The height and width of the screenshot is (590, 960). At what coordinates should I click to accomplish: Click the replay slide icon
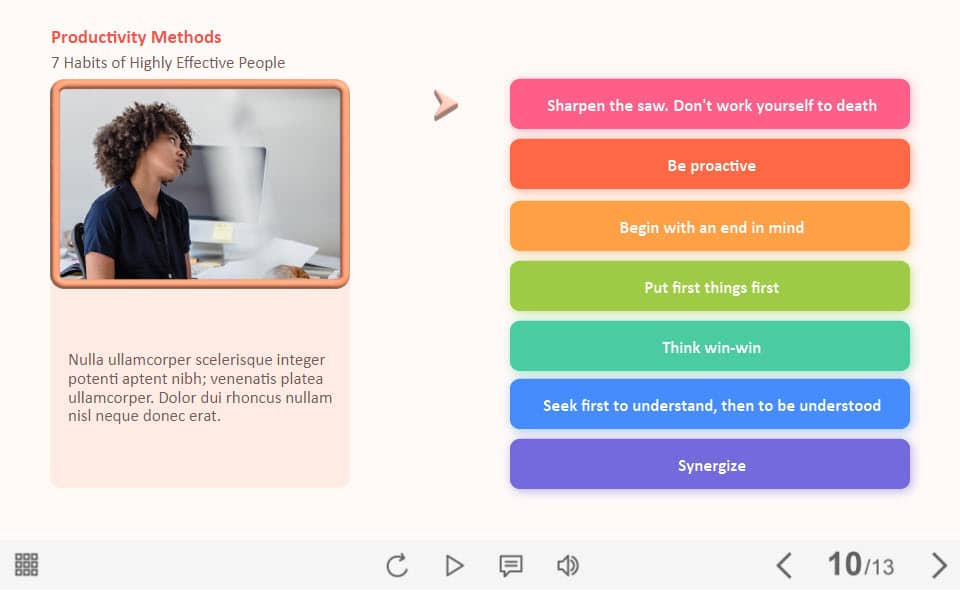point(397,566)
